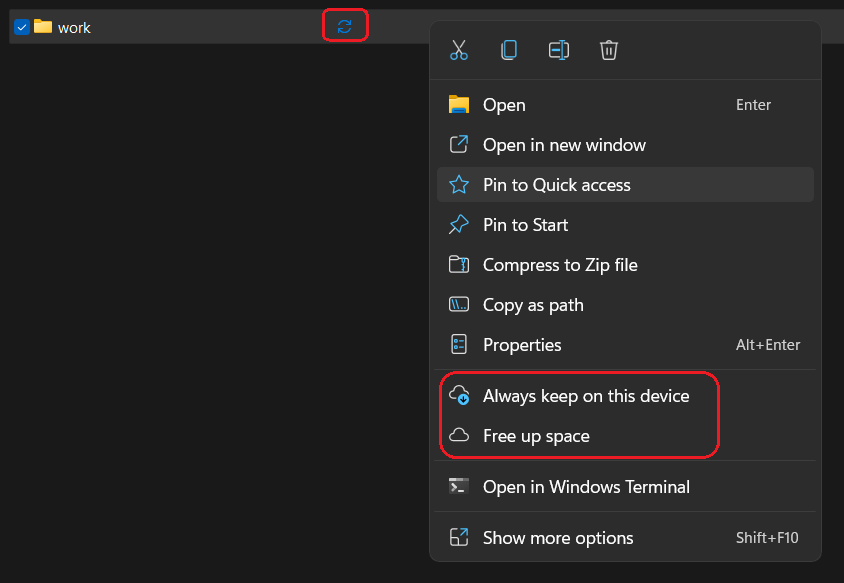The image size is (844, 583).
Task: Enable Always keep on this device
Action: [x=586, y=396]
